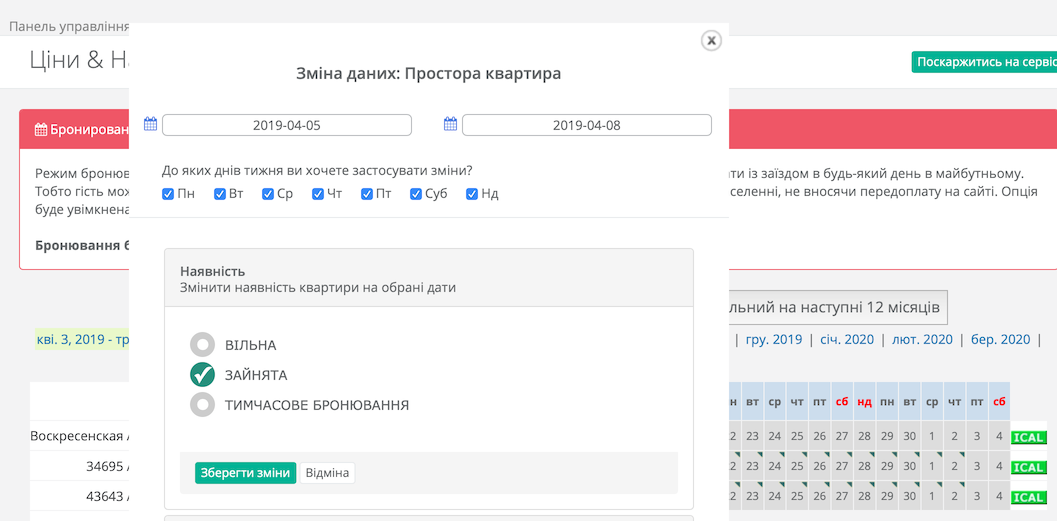
Task: Open the гру. 2019 month link
Action: pyautogui.click(x=774, y=339)
